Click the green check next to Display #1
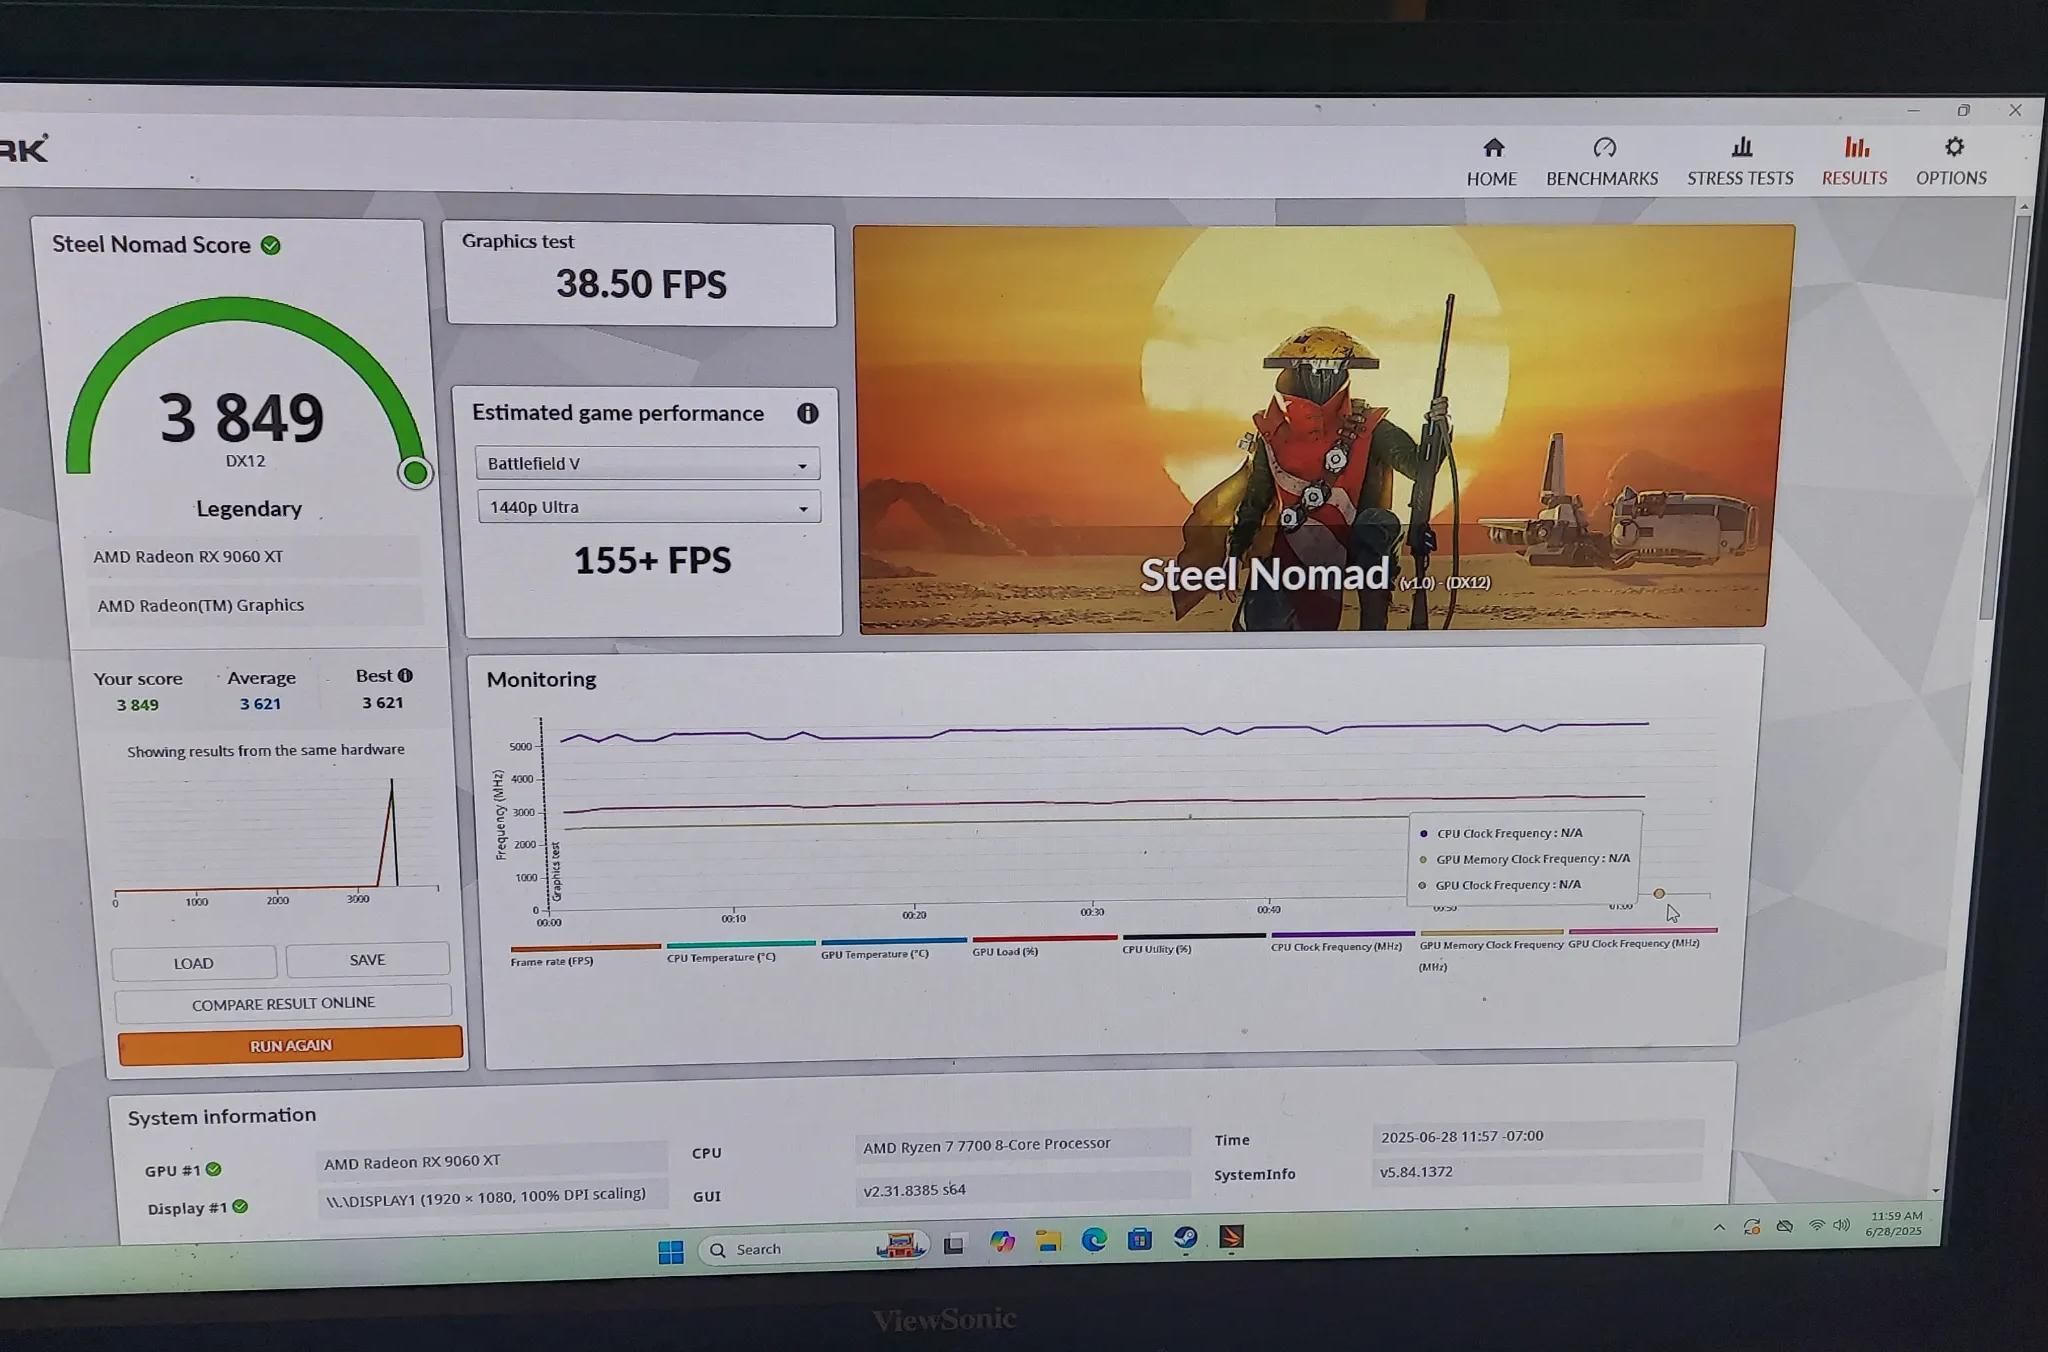The image size is (2048, 1352). [240, 1207]
